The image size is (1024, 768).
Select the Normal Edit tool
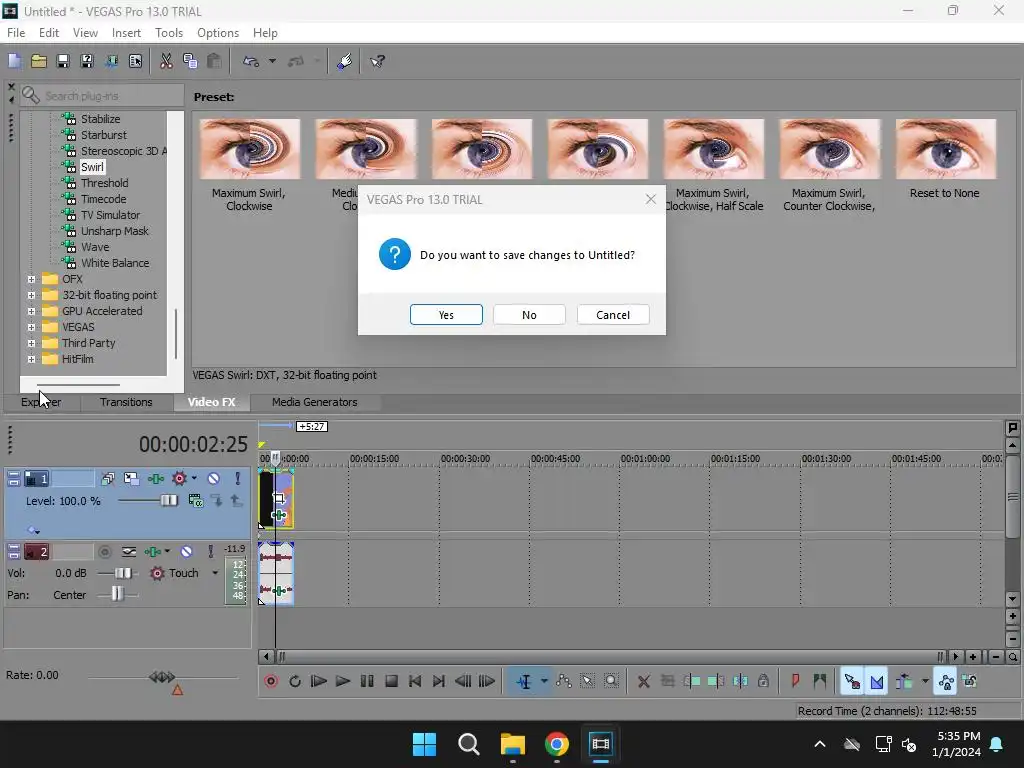[x=524, y=681]
